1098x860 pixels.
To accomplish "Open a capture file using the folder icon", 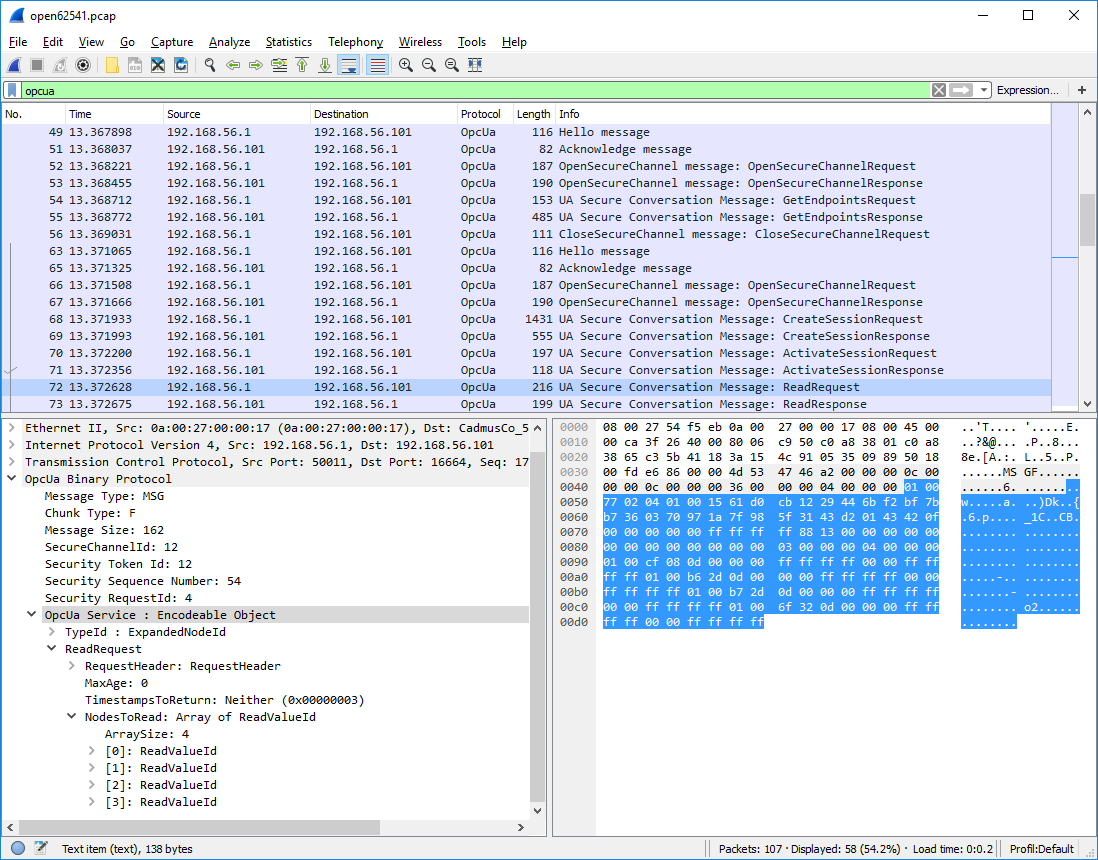I will (x=112, y=64).
